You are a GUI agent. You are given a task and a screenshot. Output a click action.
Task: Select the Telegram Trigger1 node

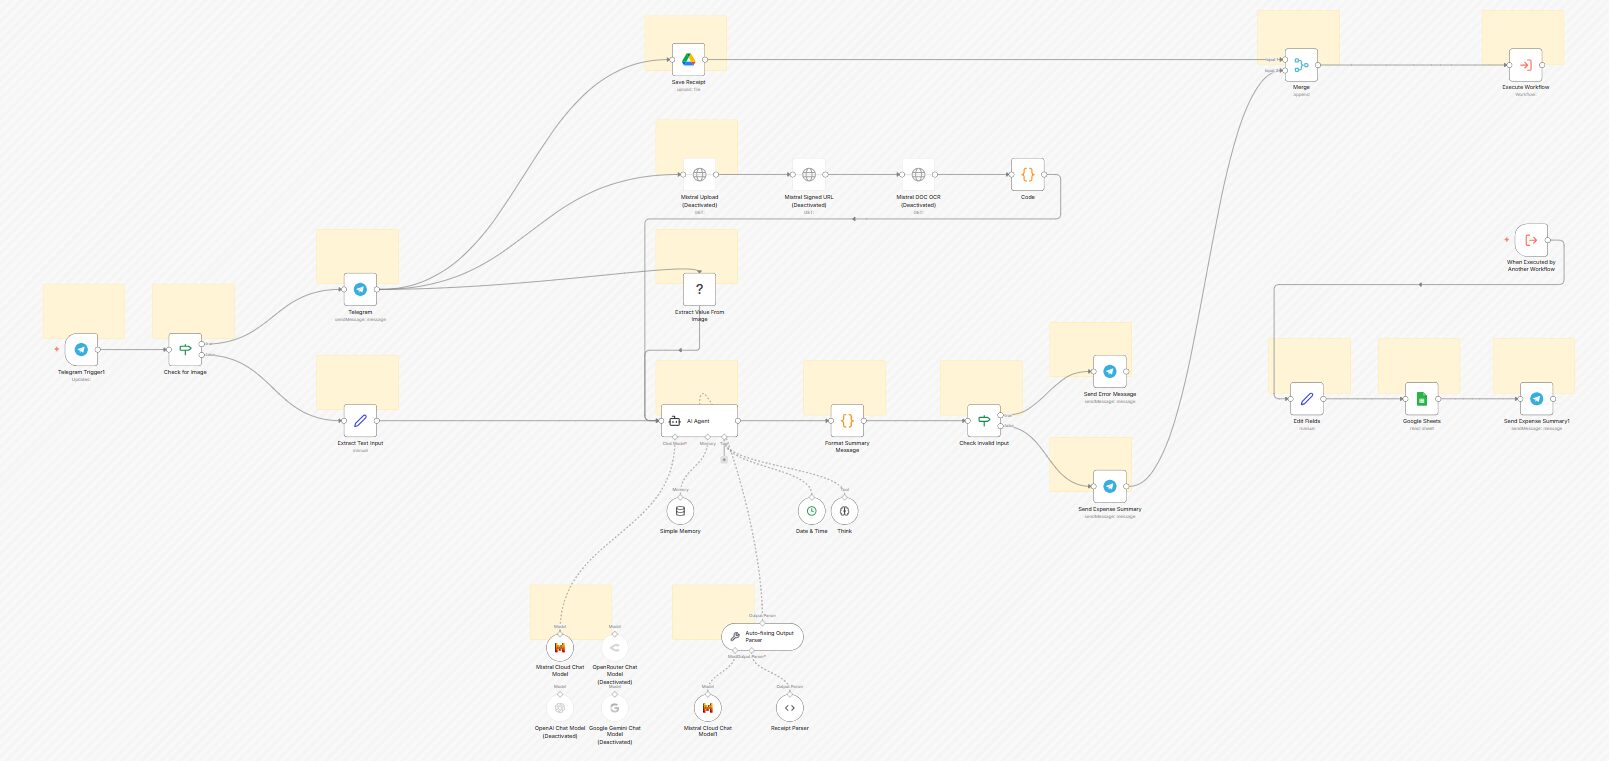tap(81, 350)
